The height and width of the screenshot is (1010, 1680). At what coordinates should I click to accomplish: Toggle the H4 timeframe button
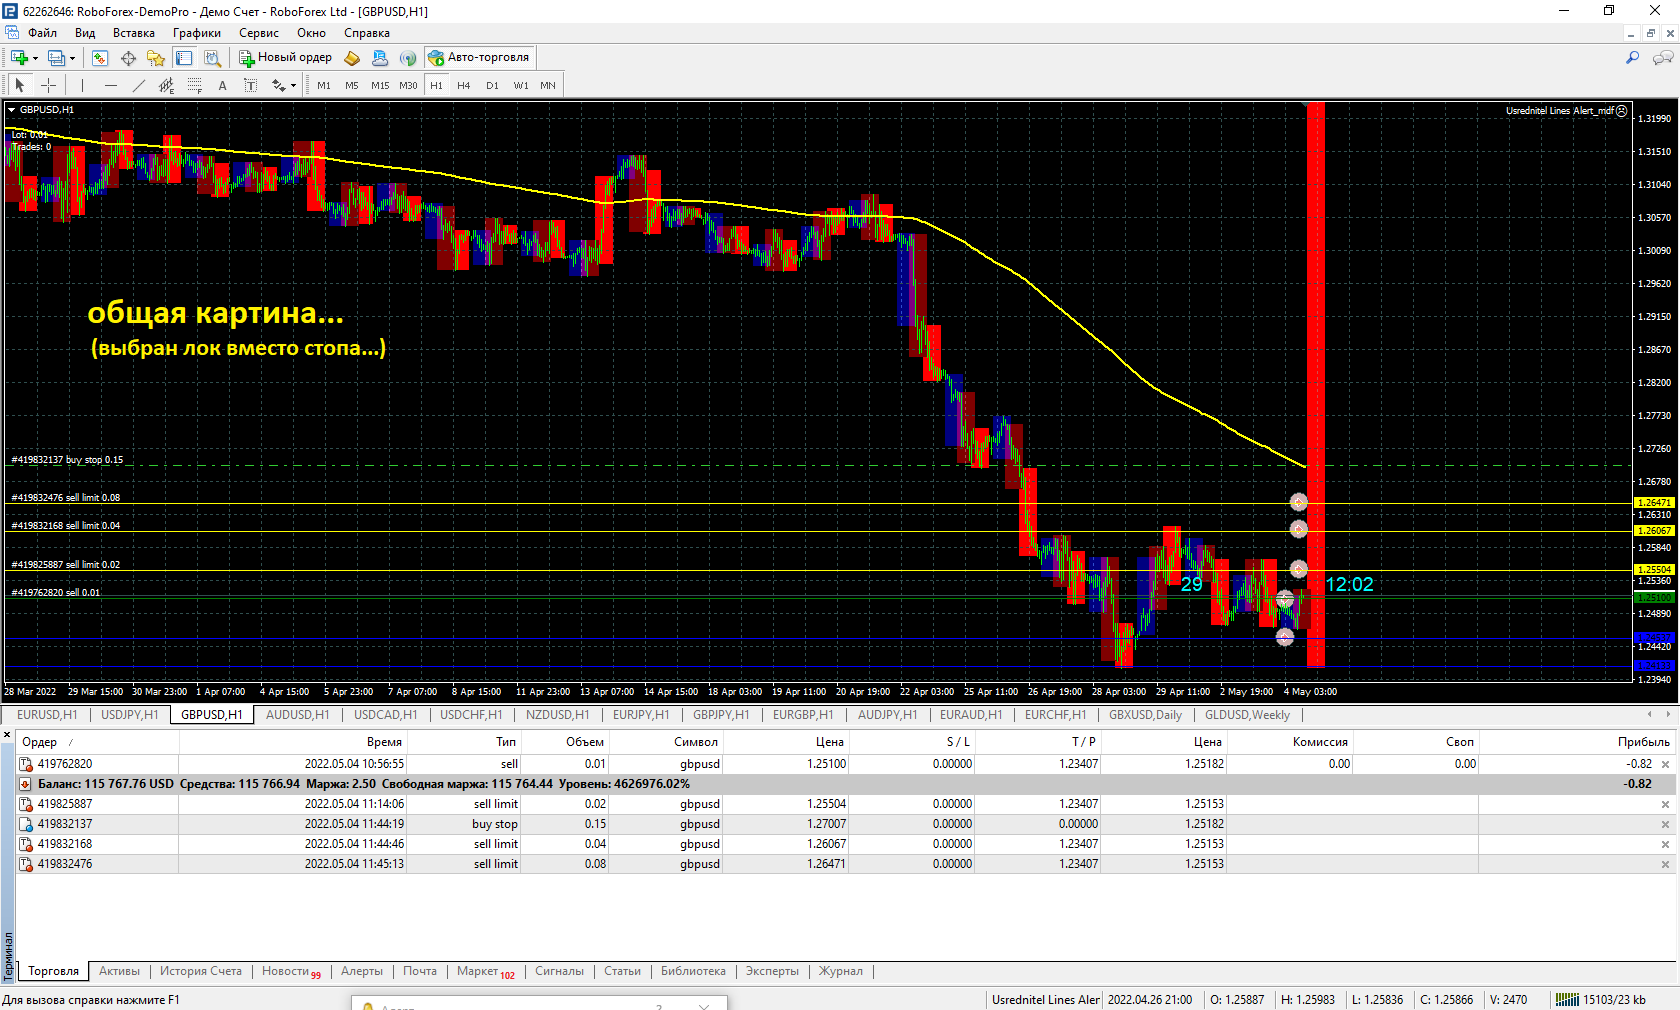tap(463, 86)
